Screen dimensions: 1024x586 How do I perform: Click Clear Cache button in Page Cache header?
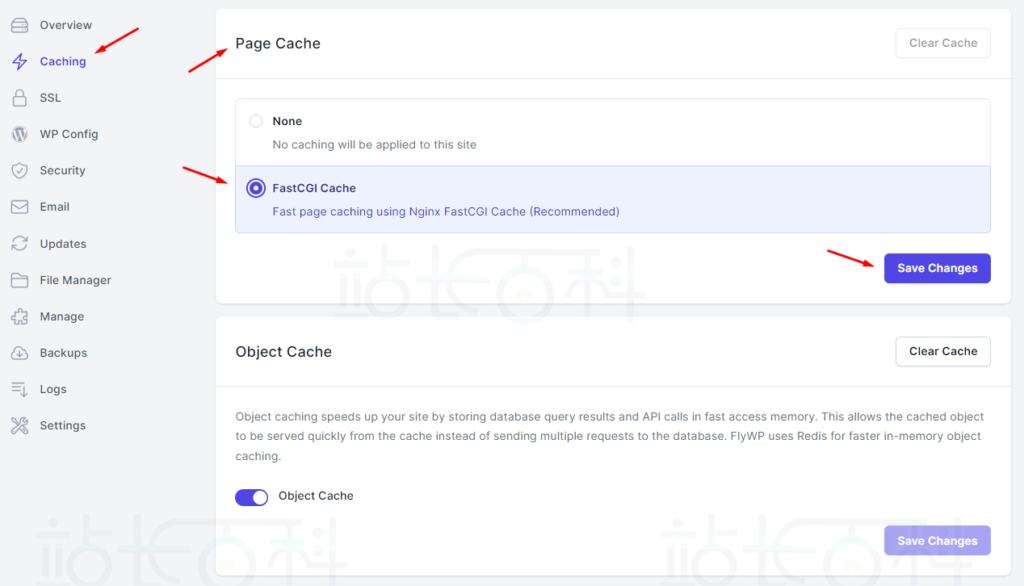[x=943, y=43]
